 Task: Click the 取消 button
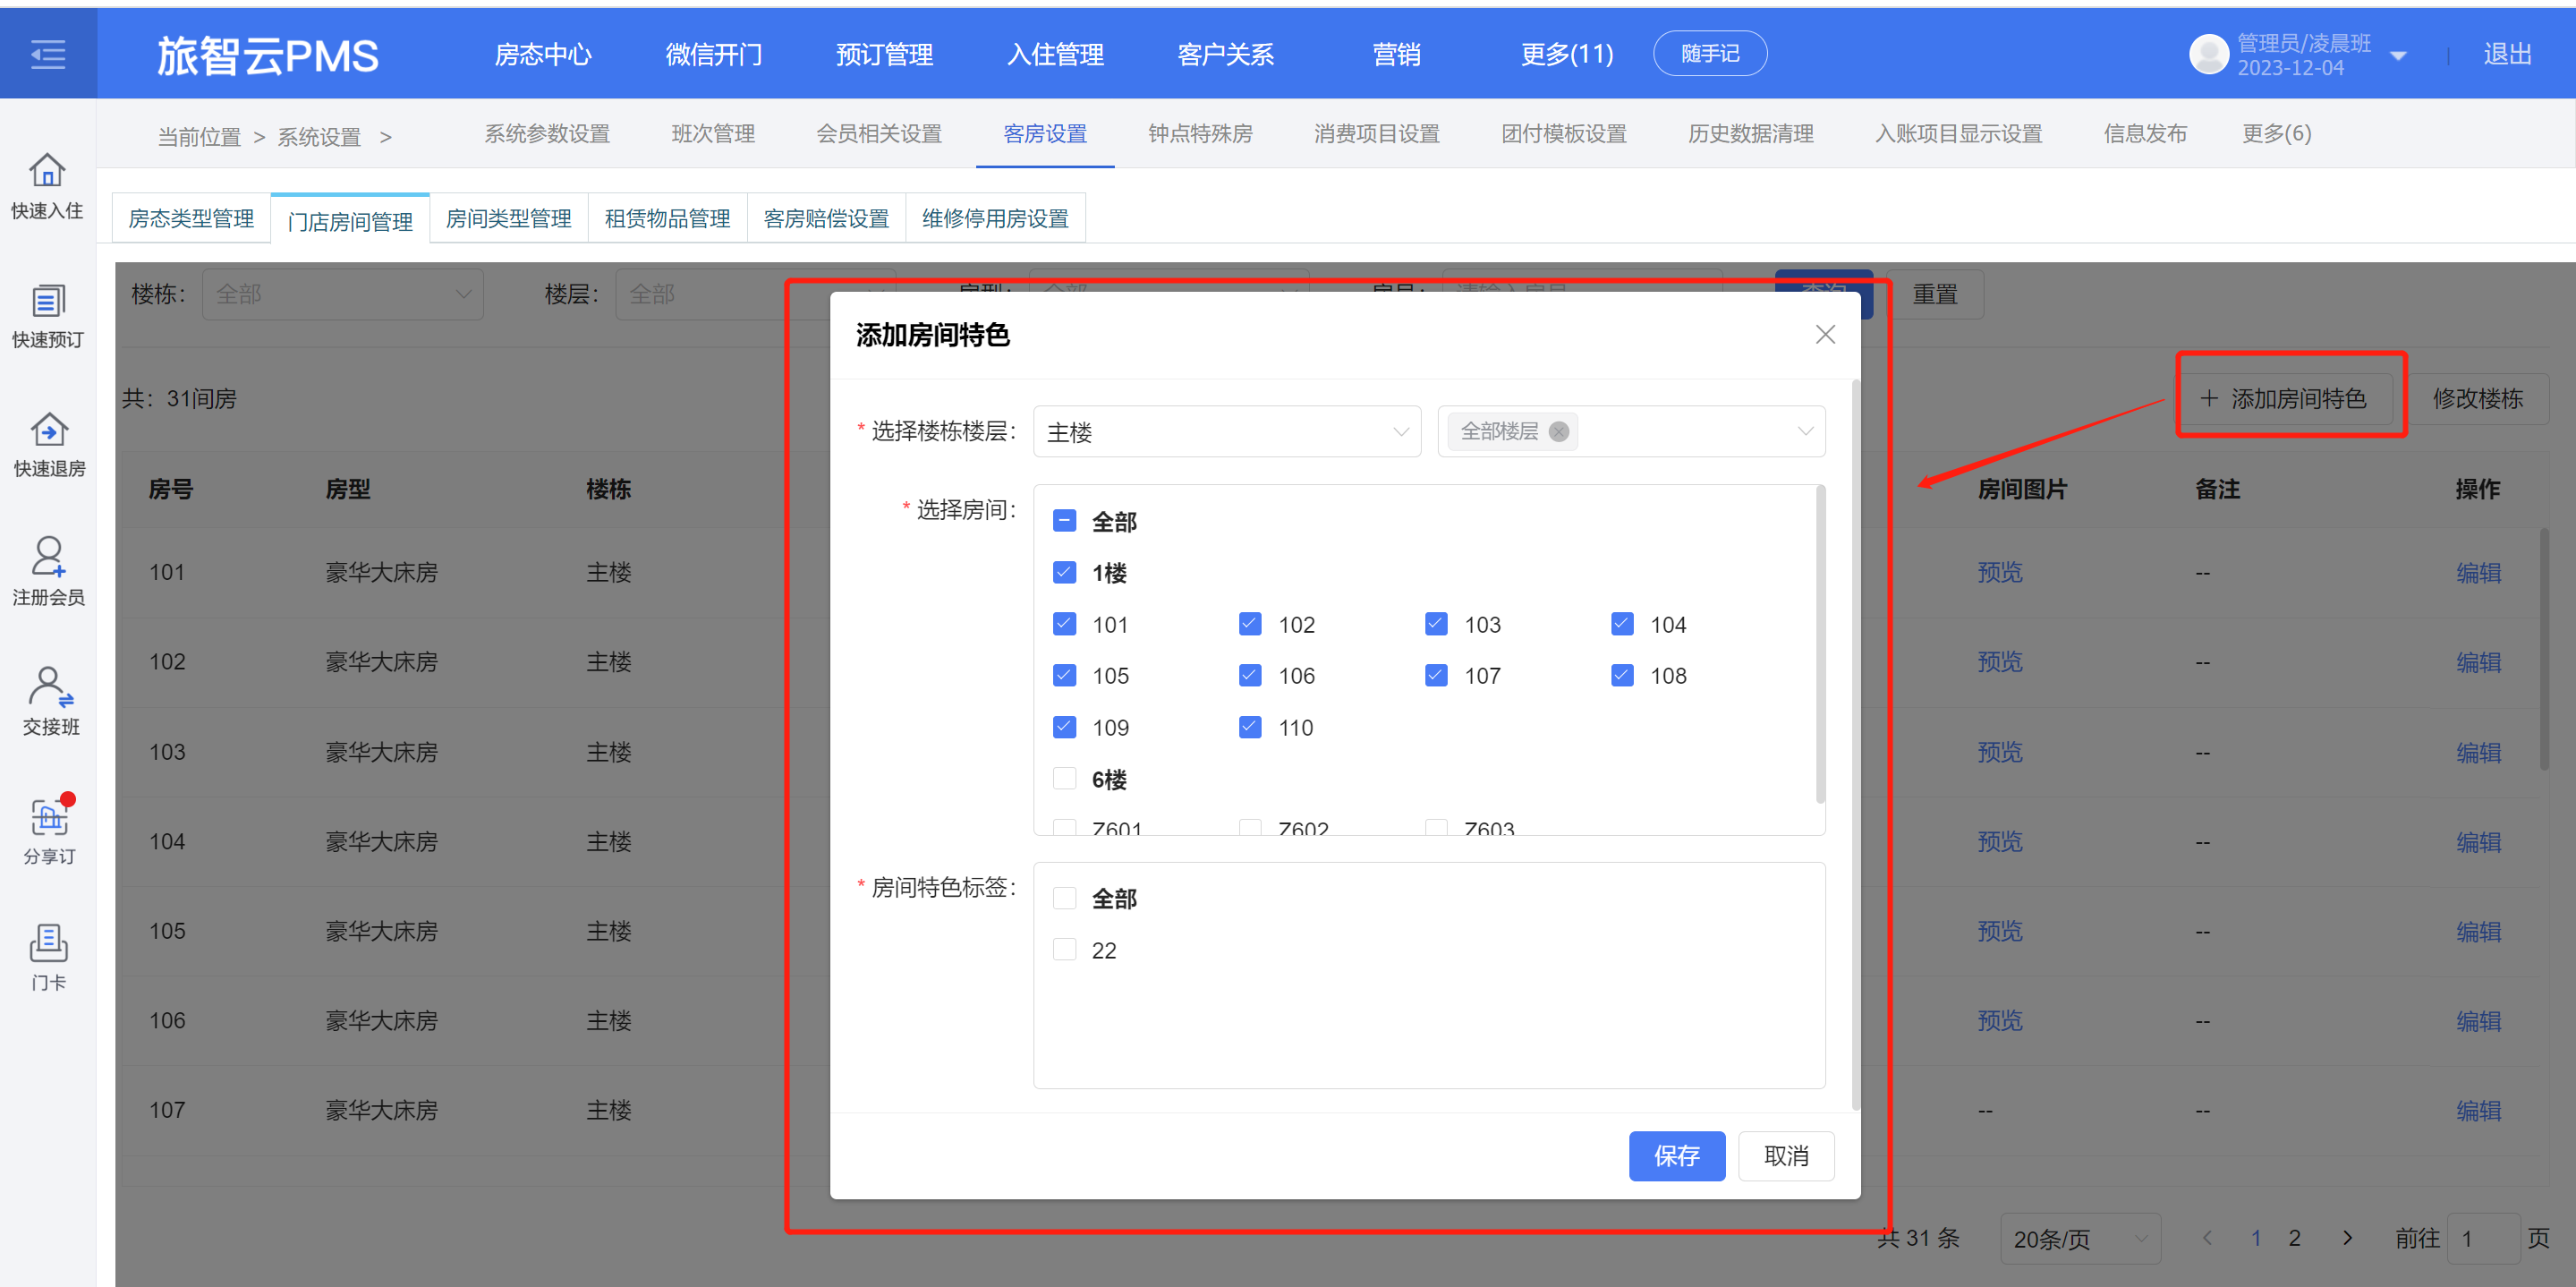[1785, 1155]
